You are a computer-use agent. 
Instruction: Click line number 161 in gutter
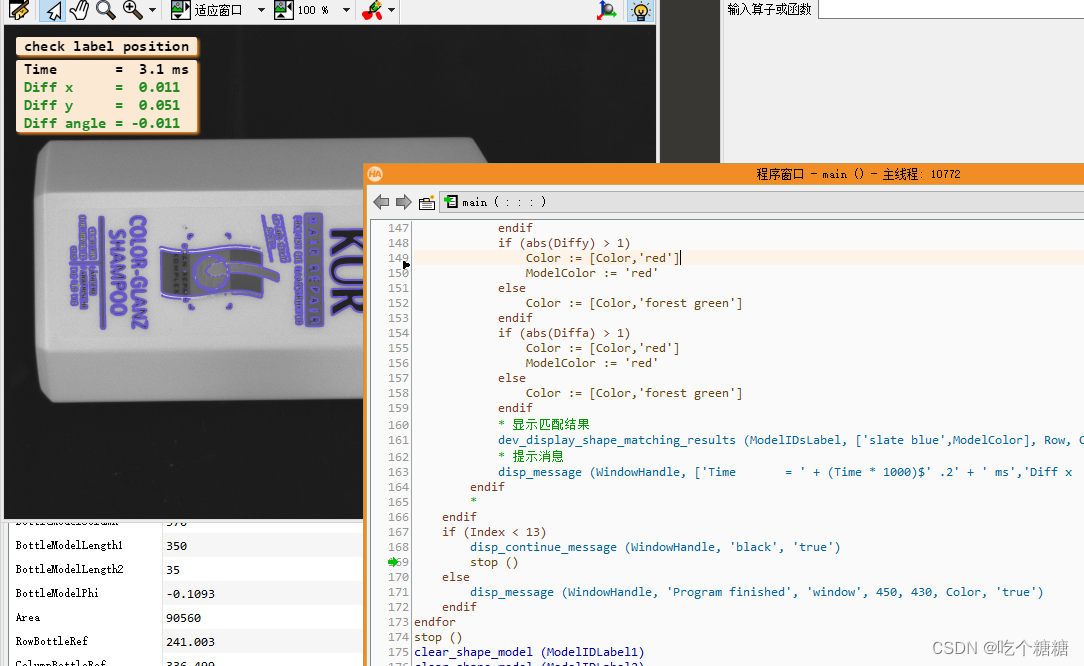pos(398,440)
